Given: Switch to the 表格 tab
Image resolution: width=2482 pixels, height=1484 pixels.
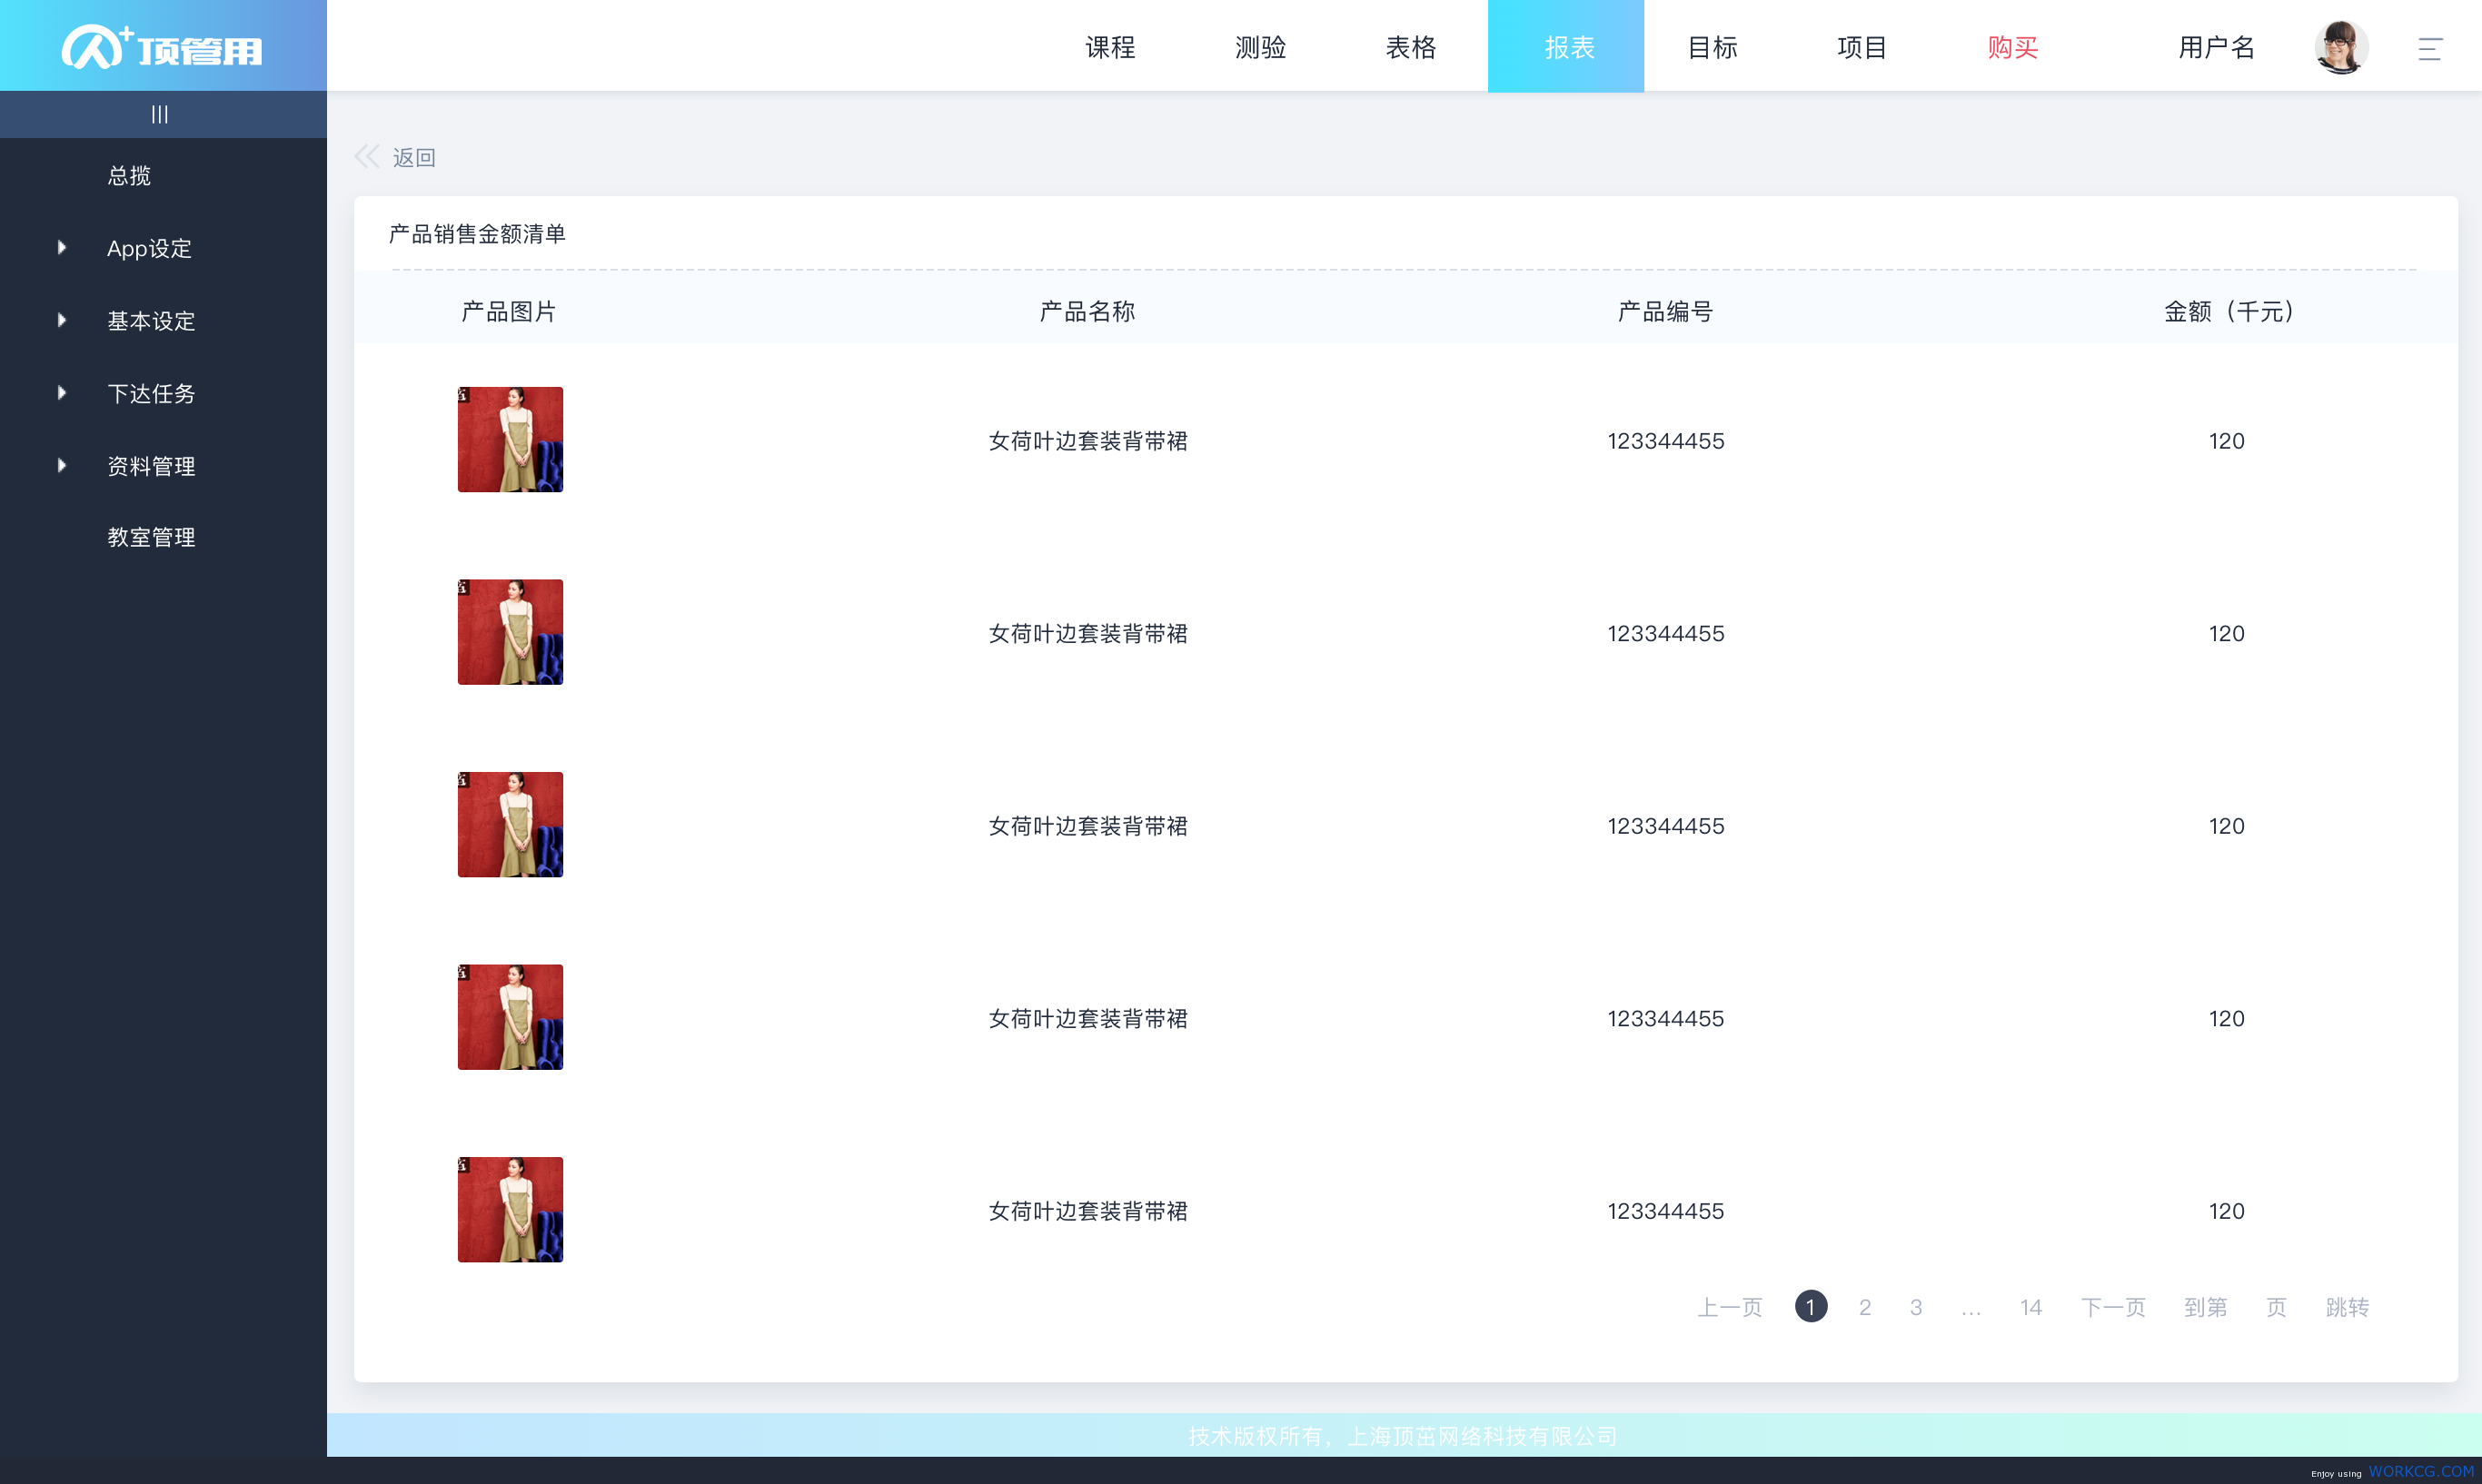Looking at the screenshot, I should pyautogui.click(x=1411, y=47).
